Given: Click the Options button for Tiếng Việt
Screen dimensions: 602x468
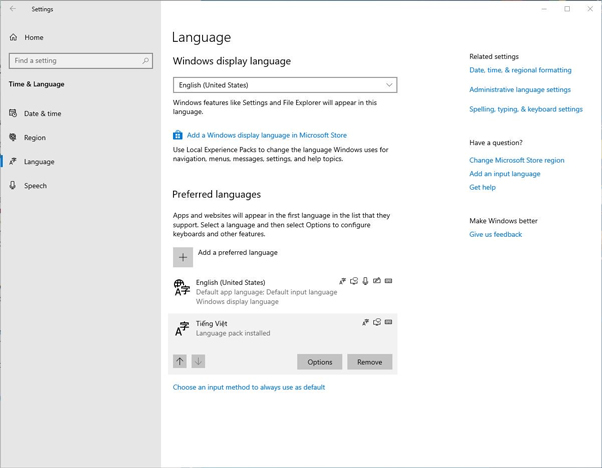Looking at the screenshot, I should (319, 362).
